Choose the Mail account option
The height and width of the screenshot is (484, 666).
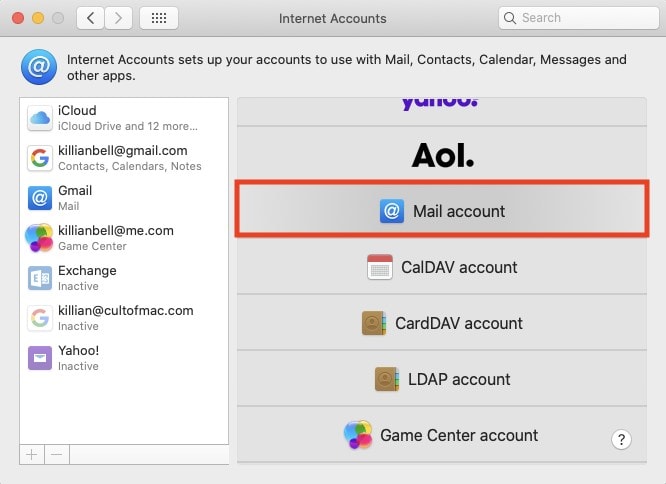[442, 211]
